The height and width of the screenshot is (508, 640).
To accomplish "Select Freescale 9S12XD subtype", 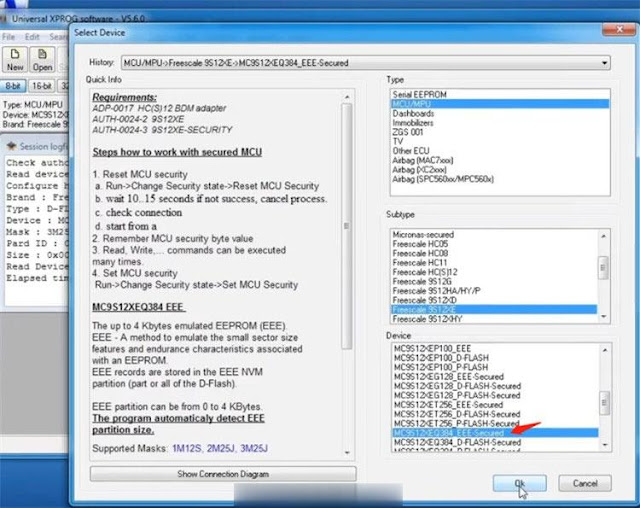I will pos(494,300).
